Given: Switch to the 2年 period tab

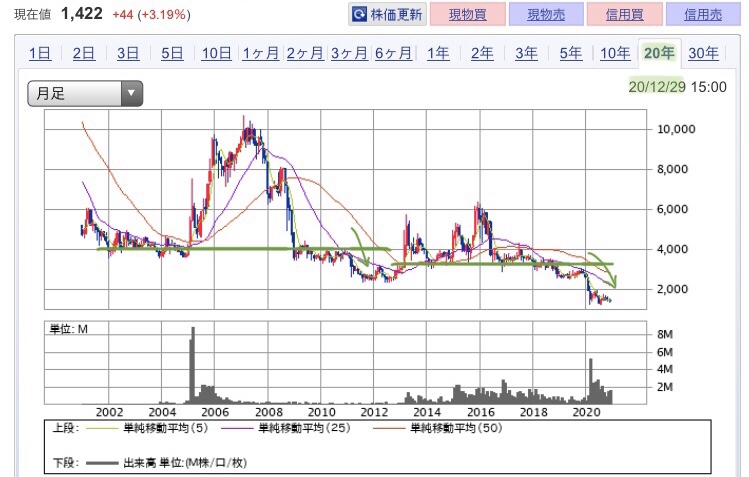Looking at the screenshot, I should [482, 53].
